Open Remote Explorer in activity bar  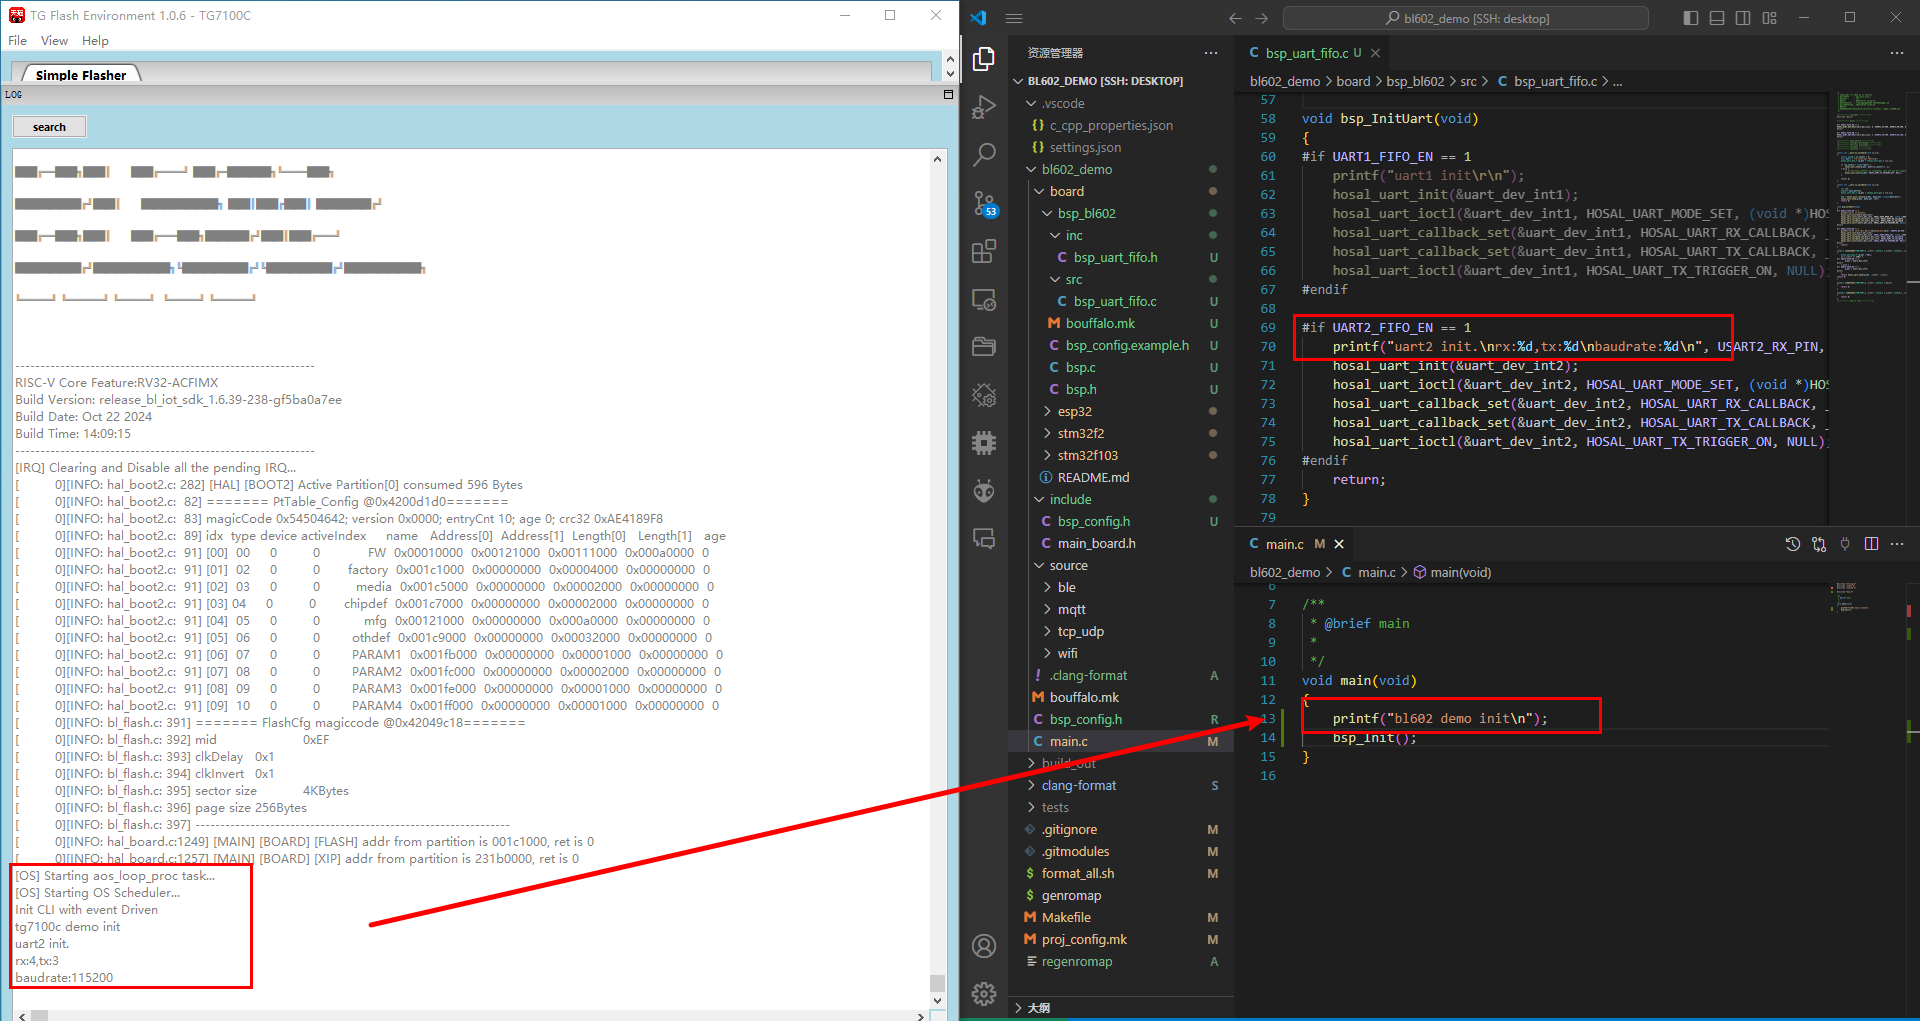(x=984, y=299)
